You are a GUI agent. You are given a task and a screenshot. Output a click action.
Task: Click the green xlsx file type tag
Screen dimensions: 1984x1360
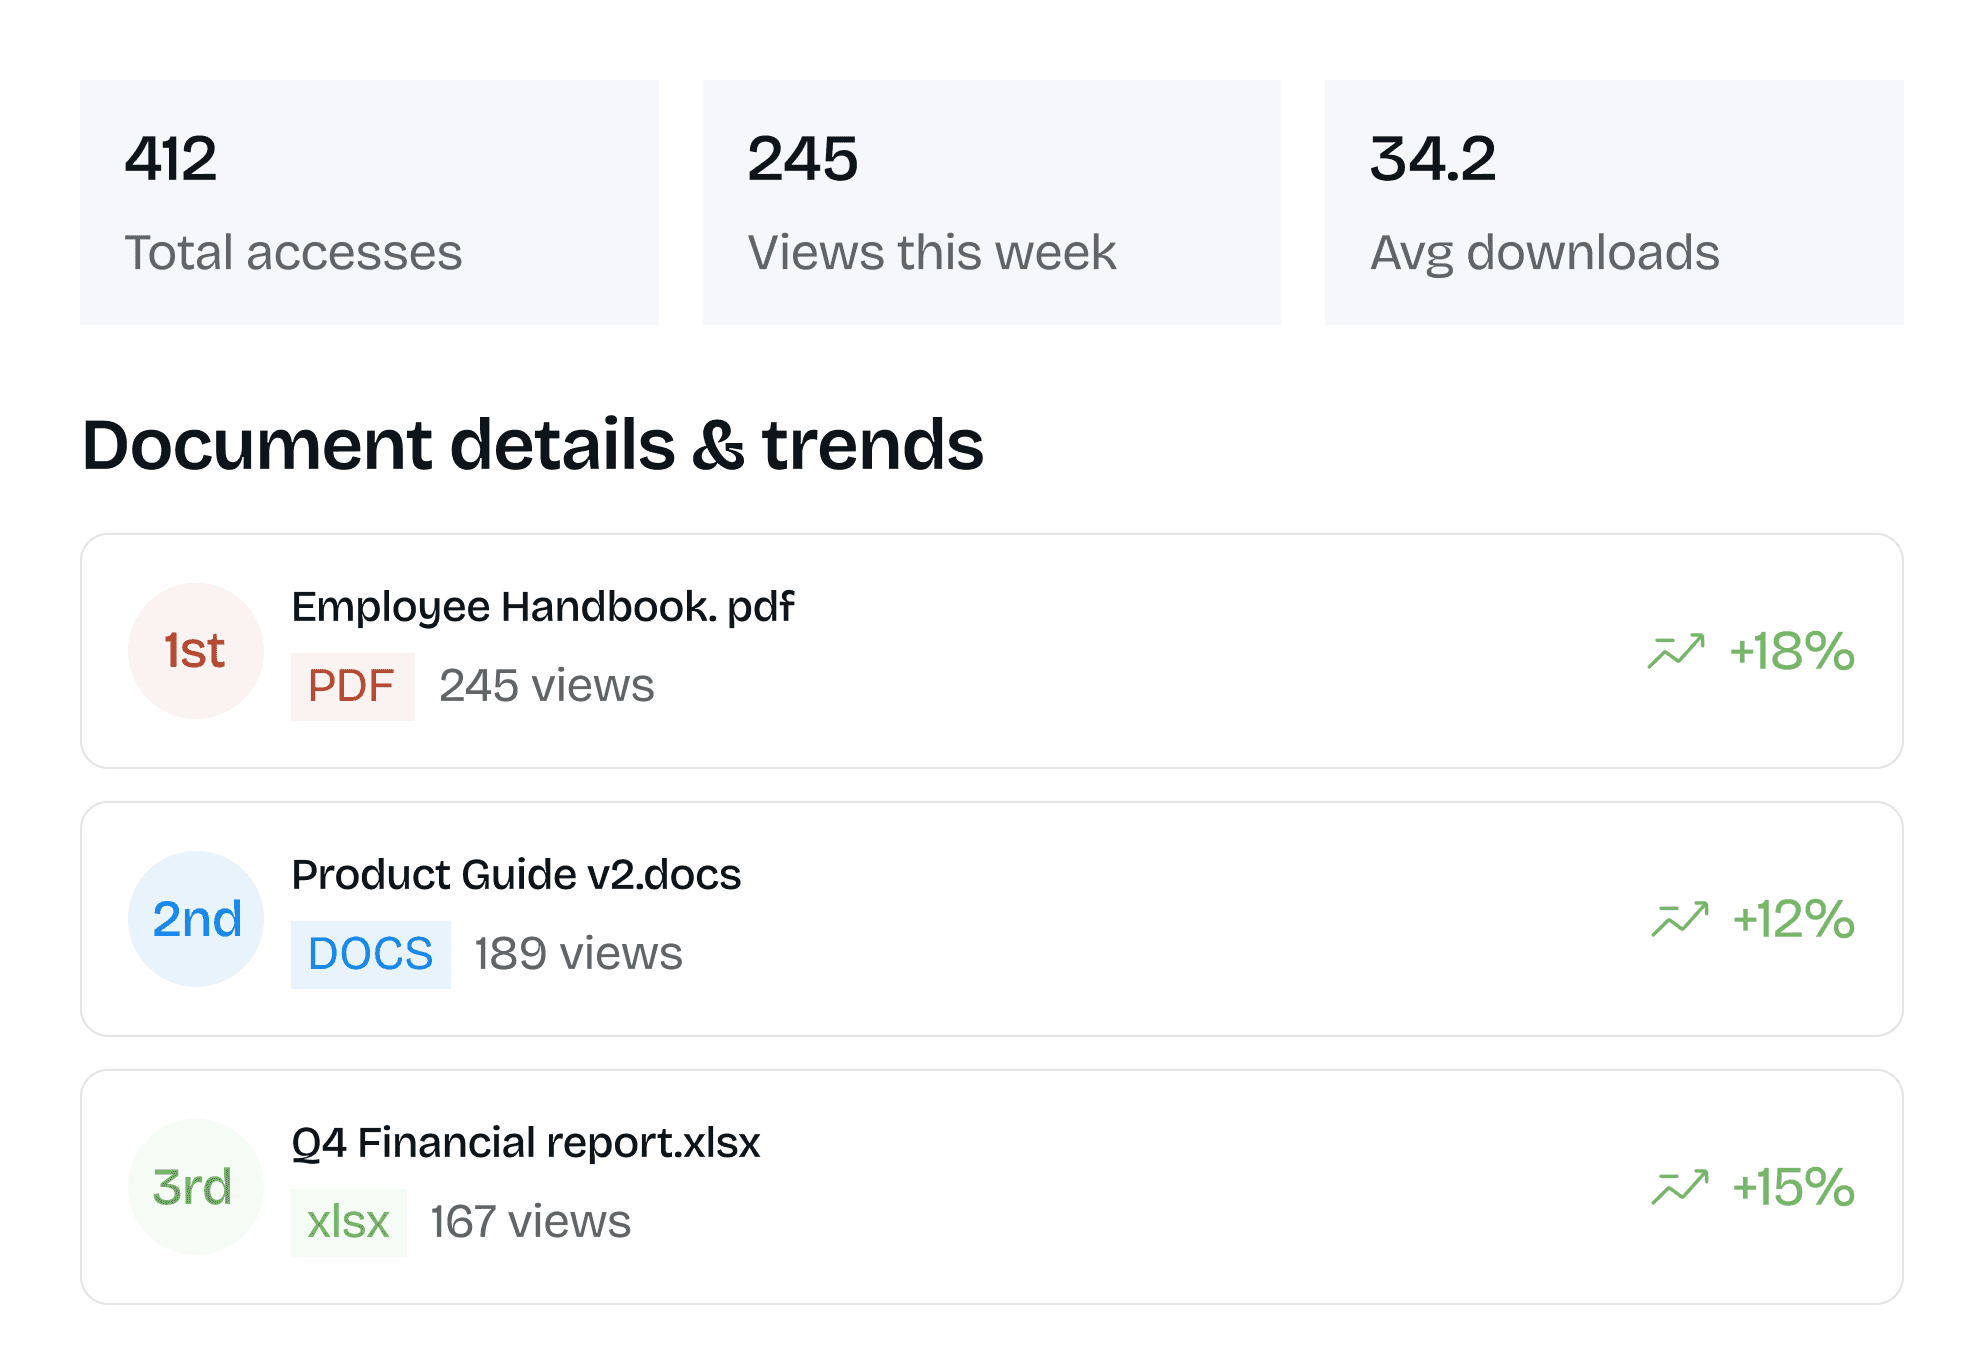coord(348,1222)
